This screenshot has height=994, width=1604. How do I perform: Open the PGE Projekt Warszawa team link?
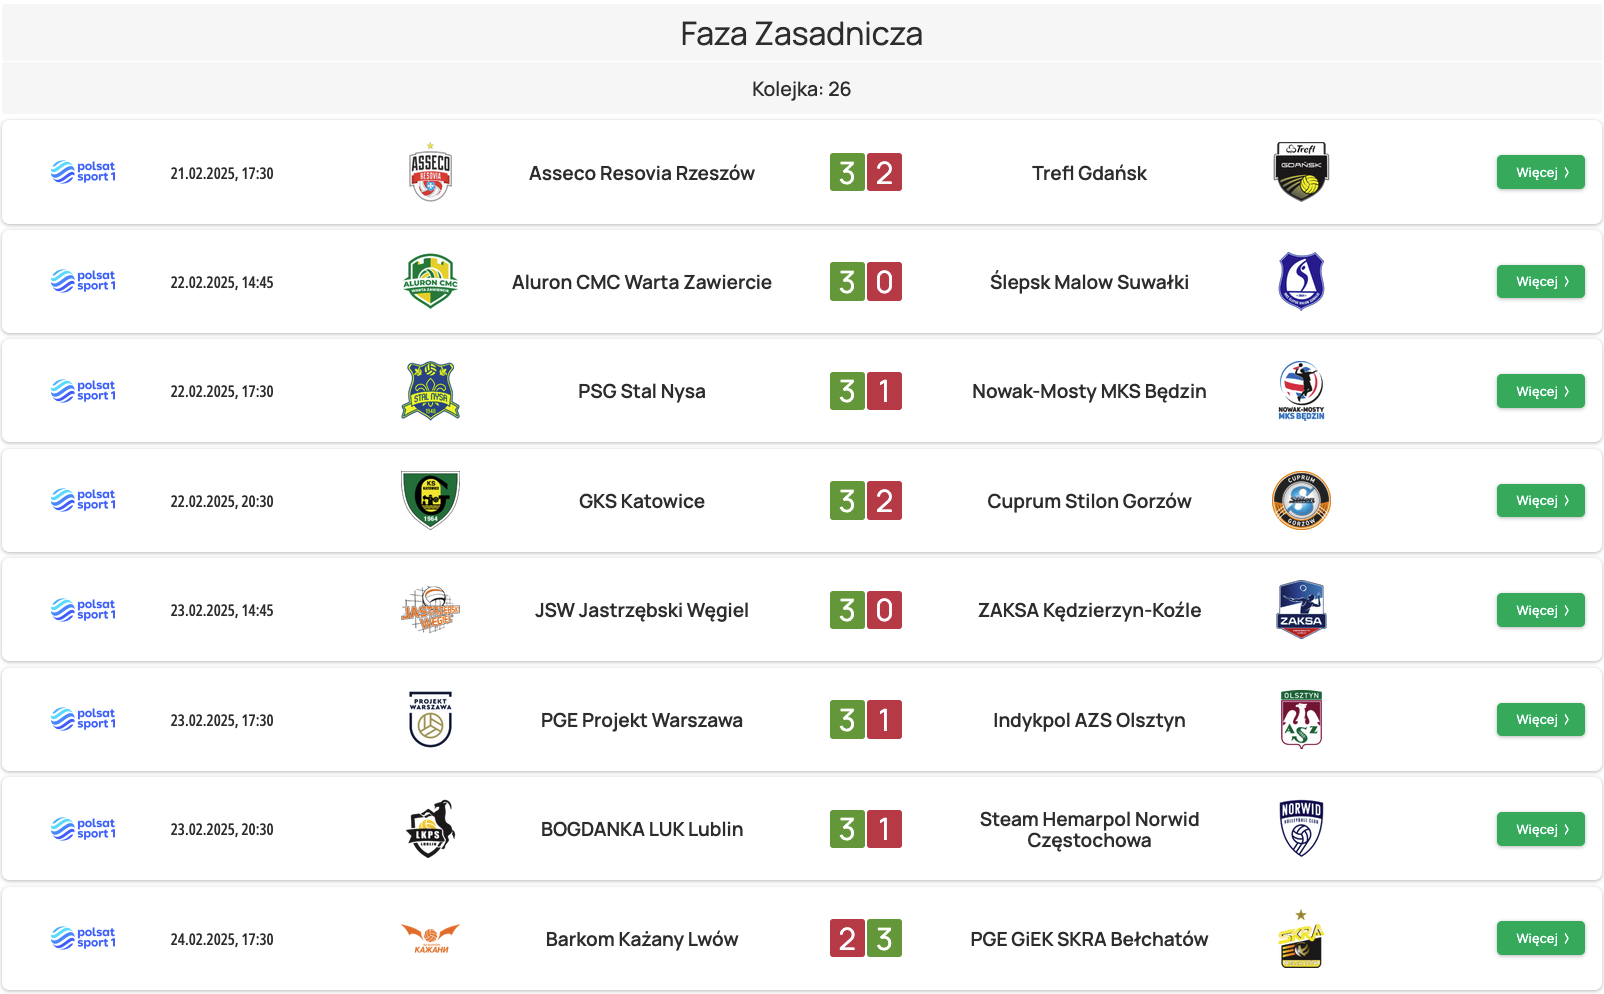641,720
